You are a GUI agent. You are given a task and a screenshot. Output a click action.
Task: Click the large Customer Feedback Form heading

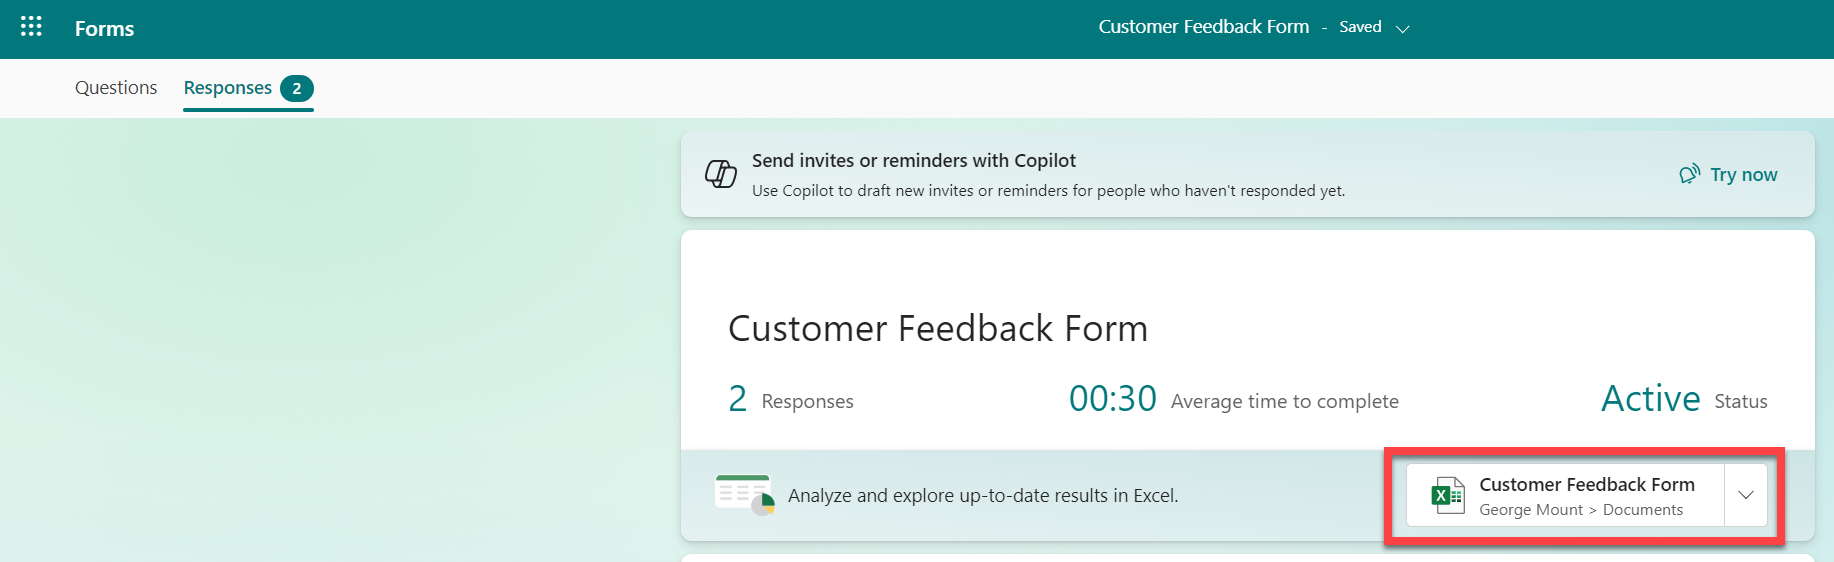click(x=937, y=329)
